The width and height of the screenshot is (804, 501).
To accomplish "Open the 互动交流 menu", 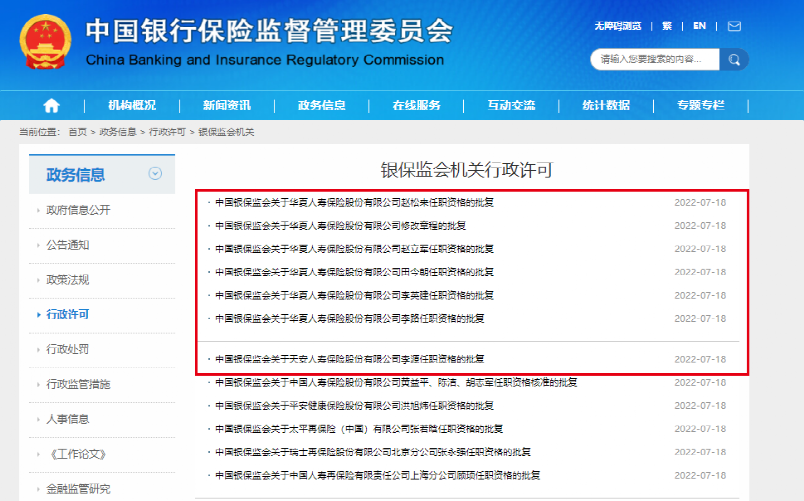I will pyautogui.click(x=511, y=105).
